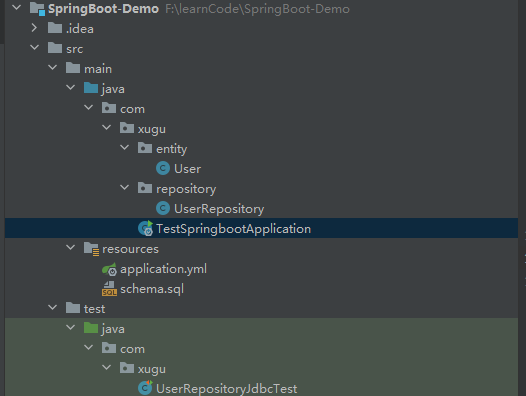Click the entity package icon

pos(145,148)
